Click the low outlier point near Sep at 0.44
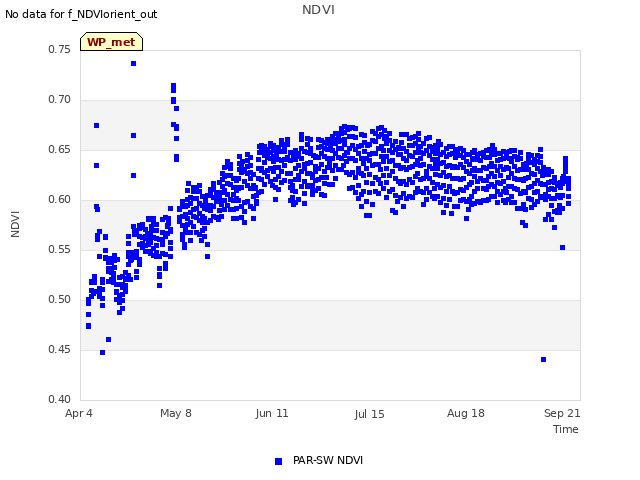 (543, 360)
